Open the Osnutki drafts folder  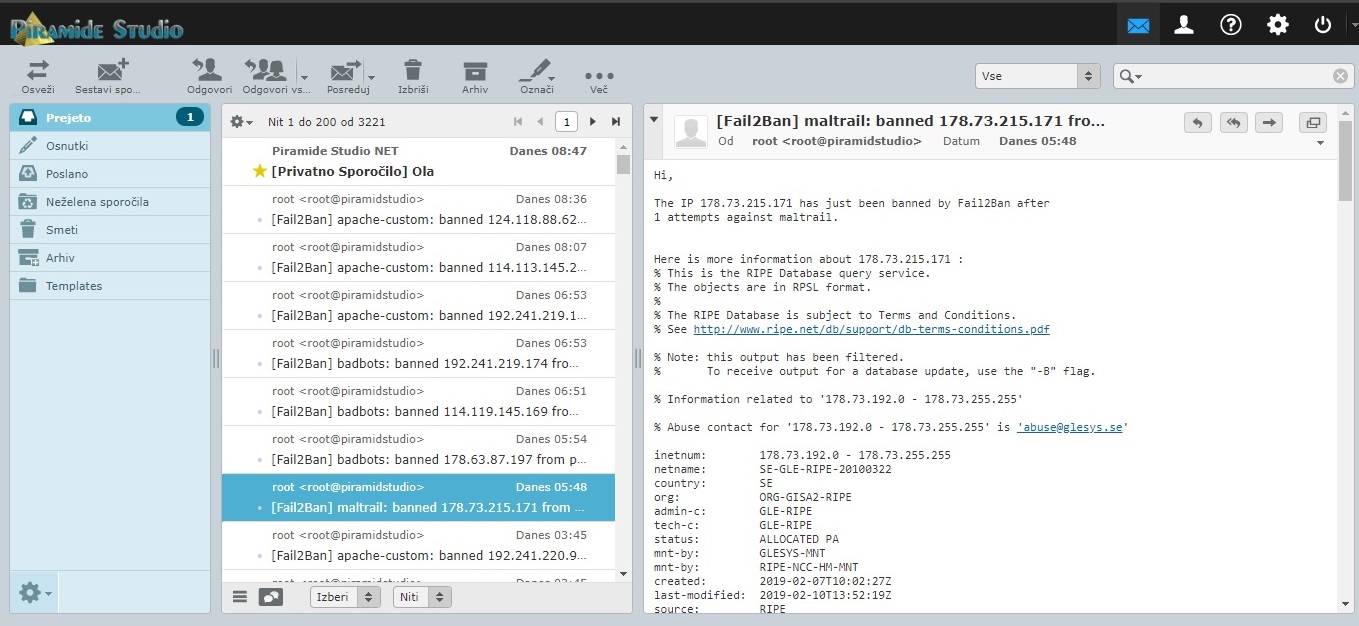110,146
